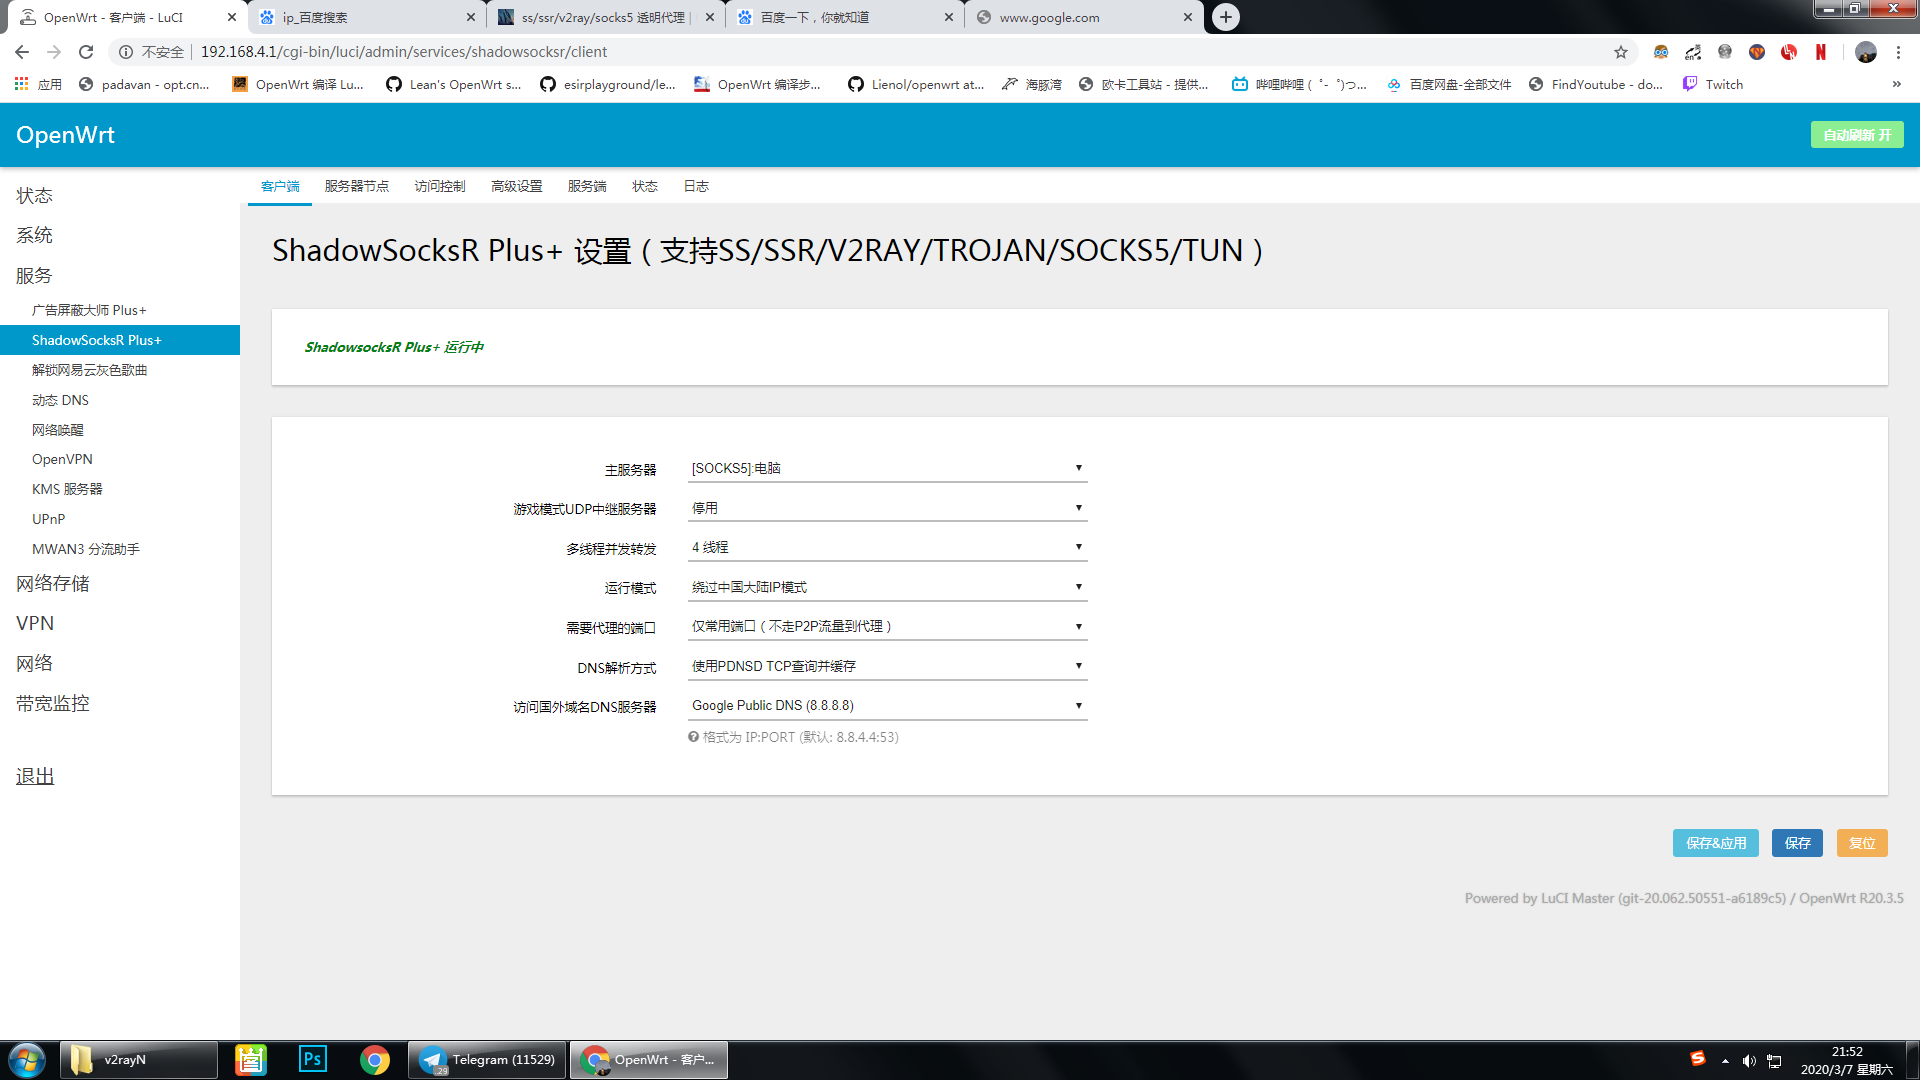This screenshot has width=1920, height=1080.
Task: Open the 服务器节点 tab
Action: pyautogui.click(x=356, y=186)
